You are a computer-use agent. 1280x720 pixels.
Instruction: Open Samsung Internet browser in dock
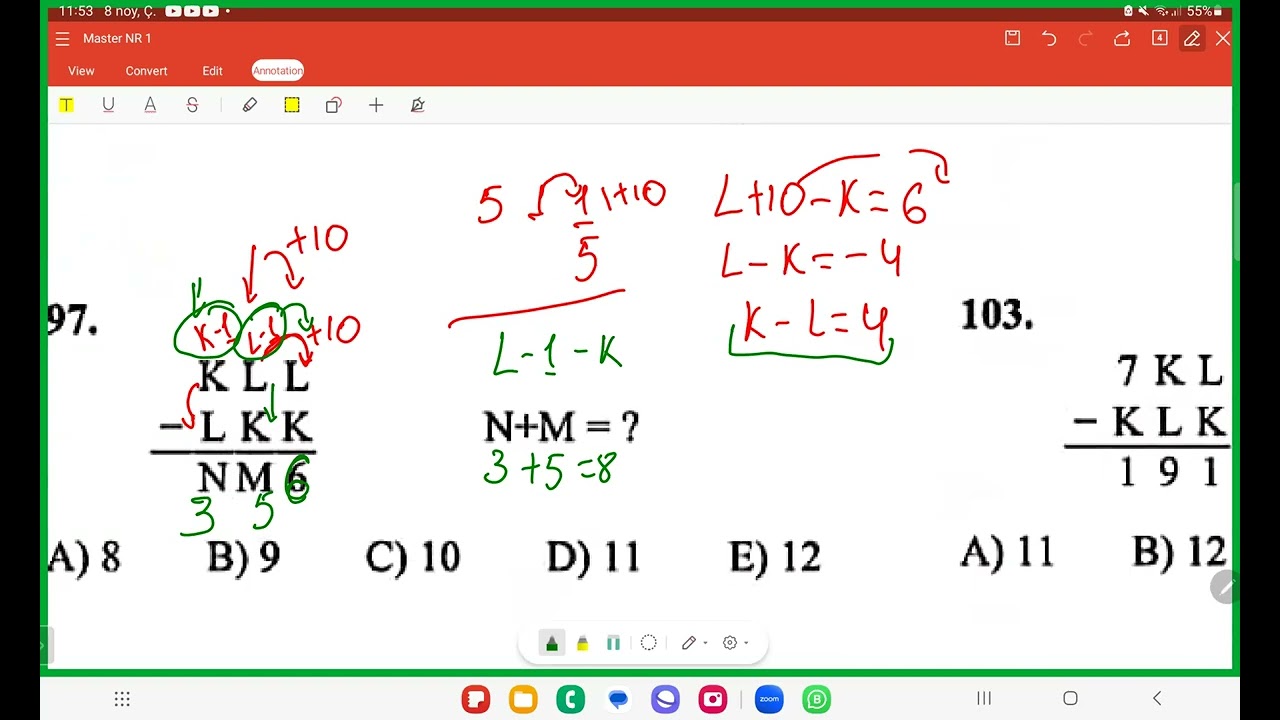(x=665, y=699)
